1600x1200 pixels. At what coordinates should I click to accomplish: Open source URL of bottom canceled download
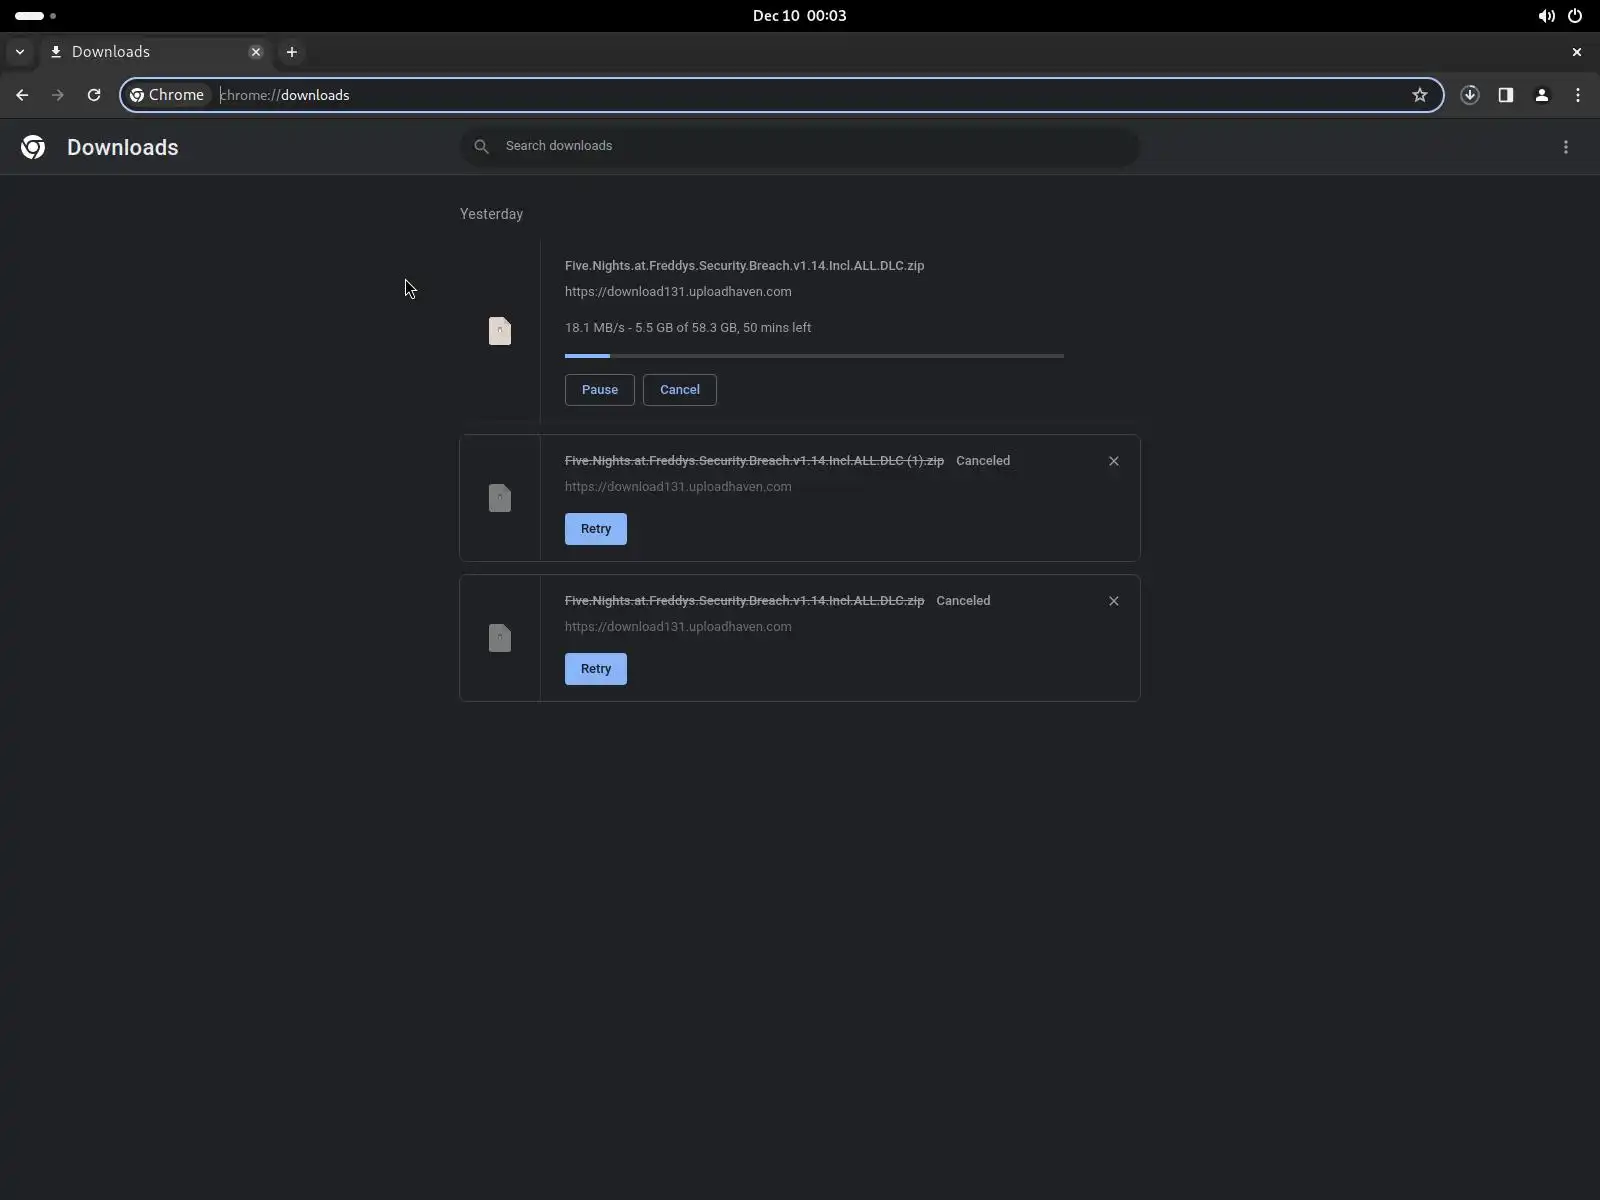678,627
